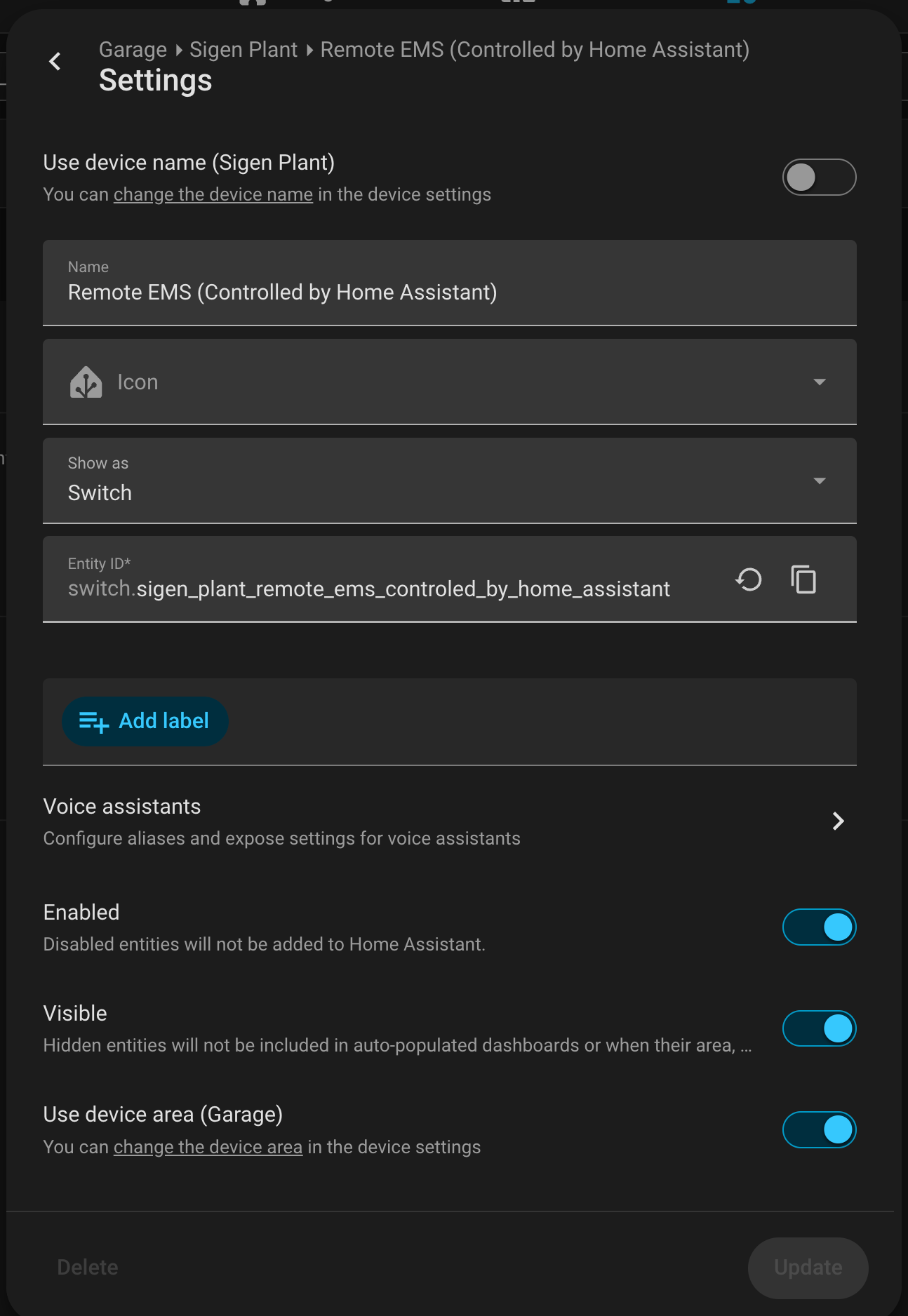The width and height of the screenshot is (908, 1316).
Task: Turn off the Enabled switch
Action: pos(819,928)
